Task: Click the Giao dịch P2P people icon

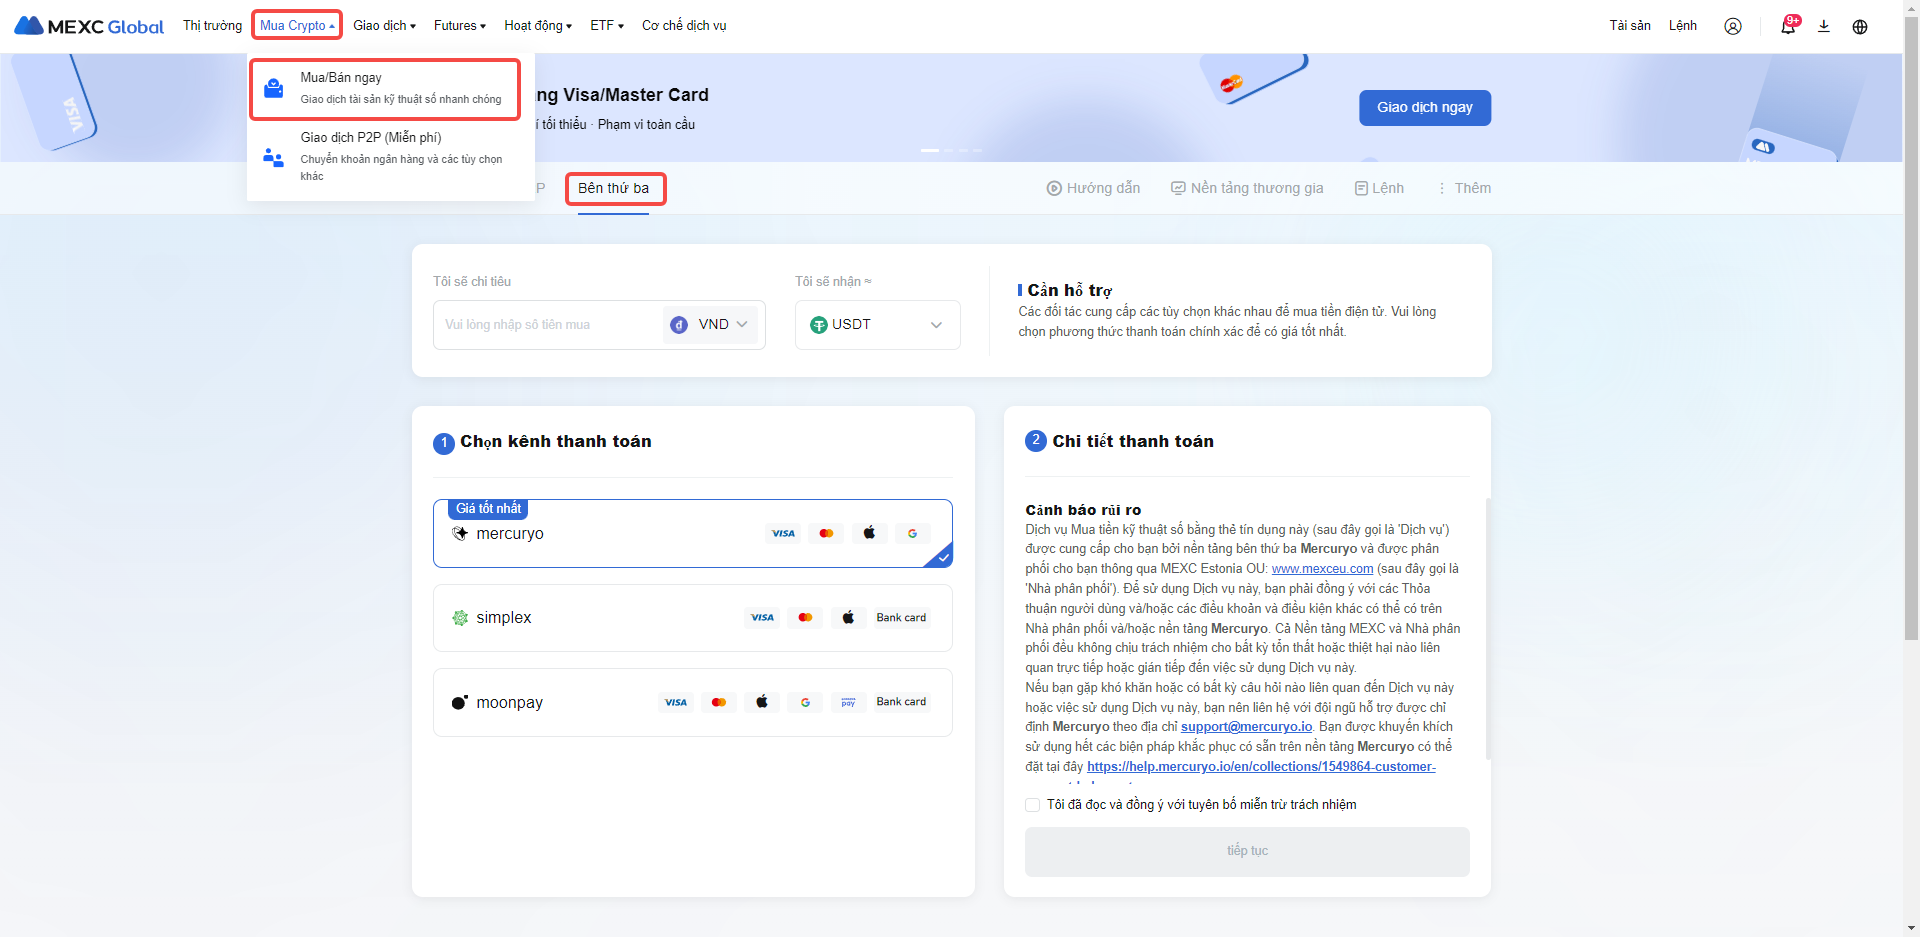Action: [273, 157]
